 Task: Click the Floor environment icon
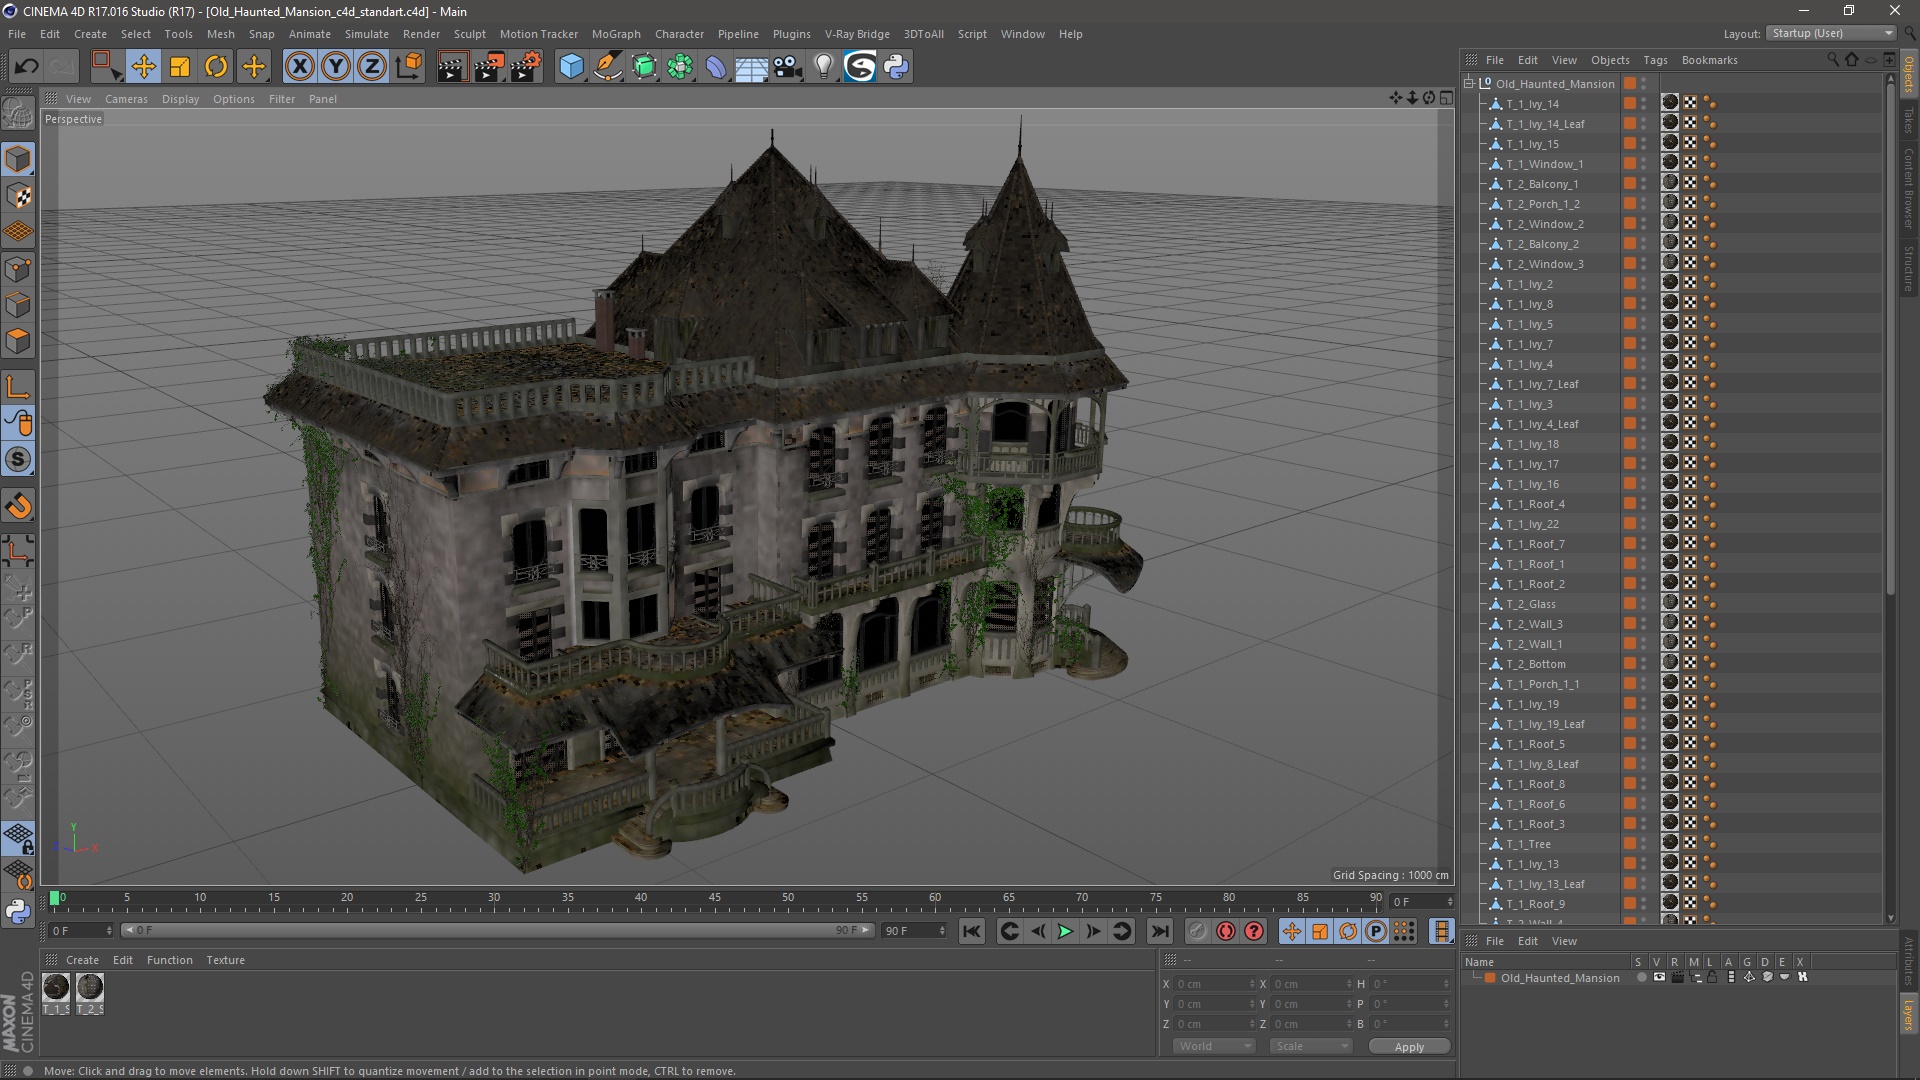point(751,67)
